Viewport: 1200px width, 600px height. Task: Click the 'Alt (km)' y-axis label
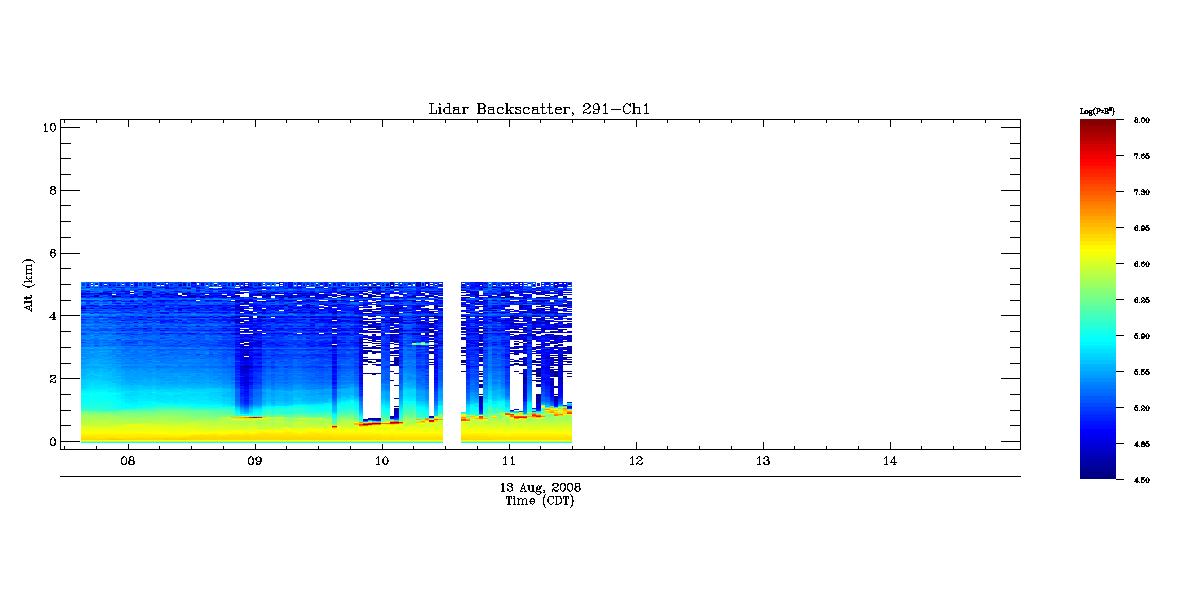click(30, 284)
